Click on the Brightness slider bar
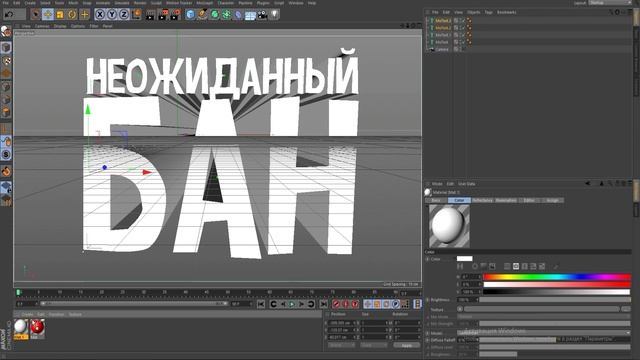The image size is (640, 360). coord(555,300)
